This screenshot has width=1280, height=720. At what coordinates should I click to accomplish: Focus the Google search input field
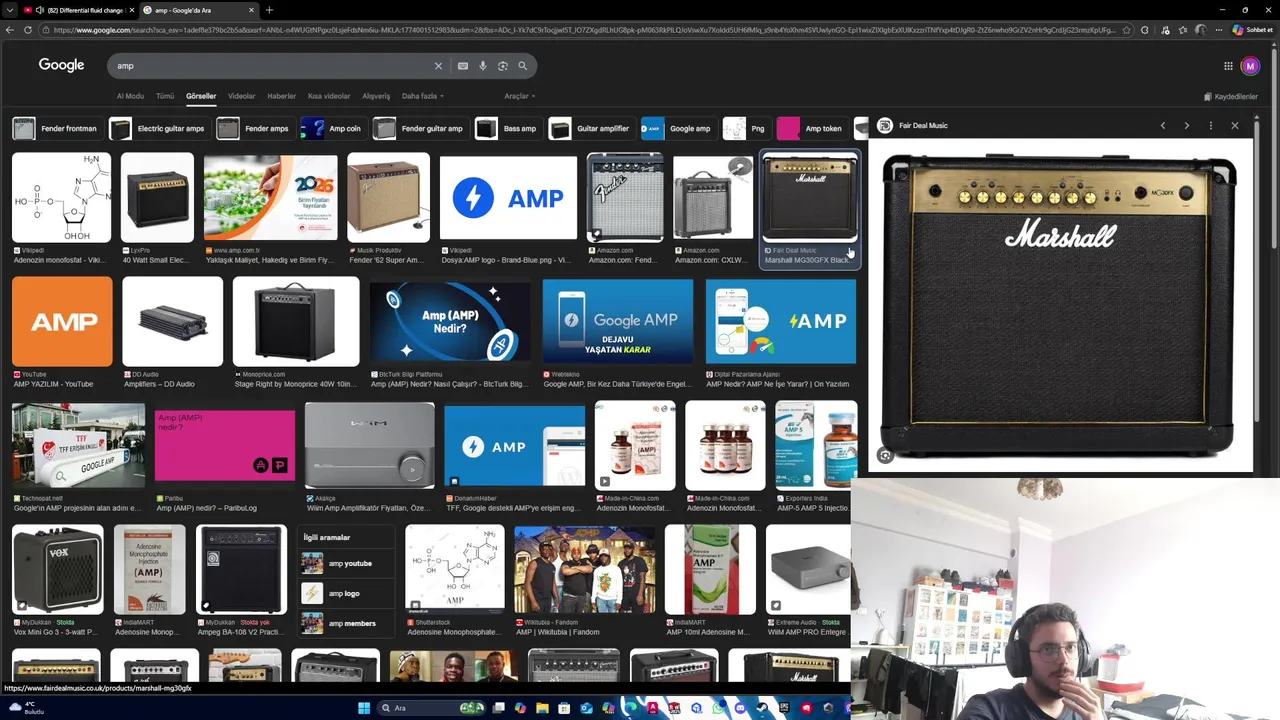[270, 66]
